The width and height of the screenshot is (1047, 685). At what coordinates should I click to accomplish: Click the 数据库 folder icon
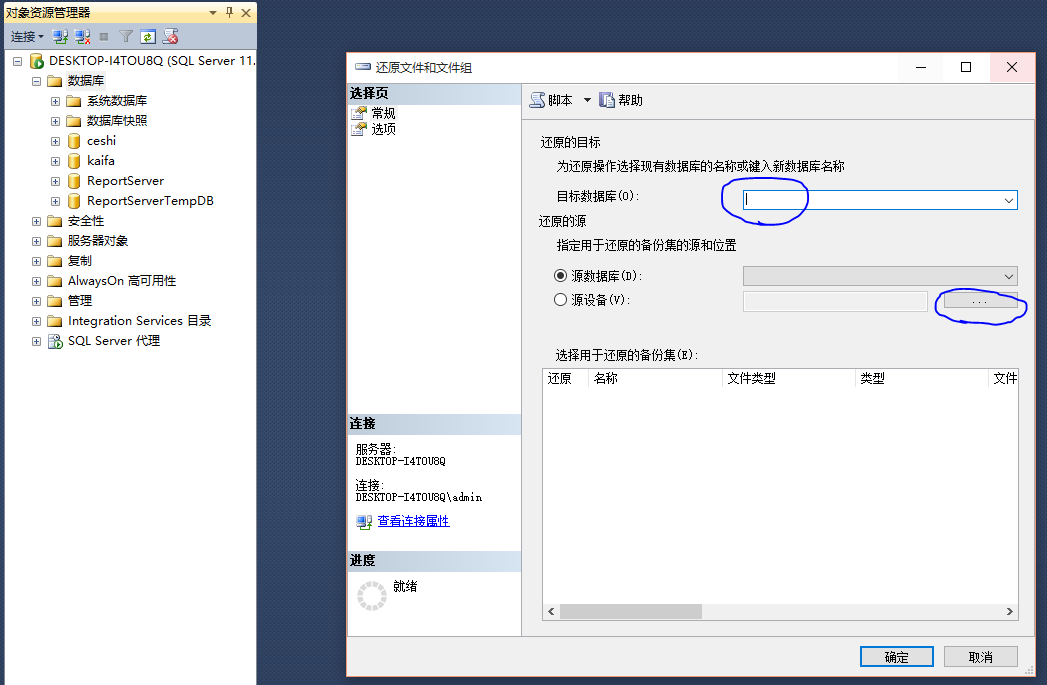click(55, 81)
